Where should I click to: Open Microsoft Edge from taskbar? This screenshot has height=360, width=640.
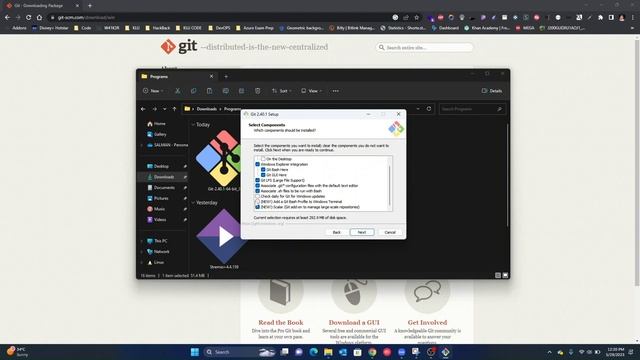click(313, 352)
